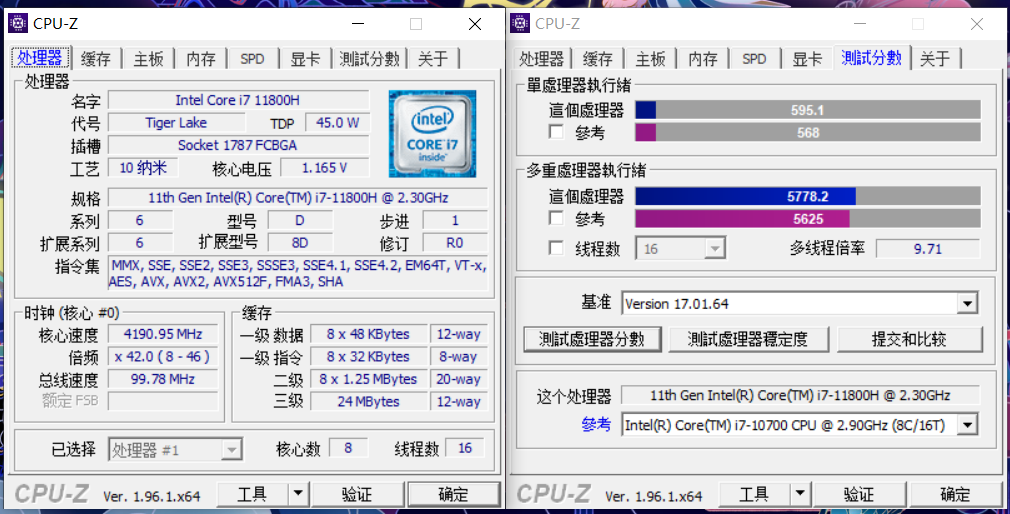1010x514 pixels.
Task: Select SPD tab in left window
Action: pos(252,59)
